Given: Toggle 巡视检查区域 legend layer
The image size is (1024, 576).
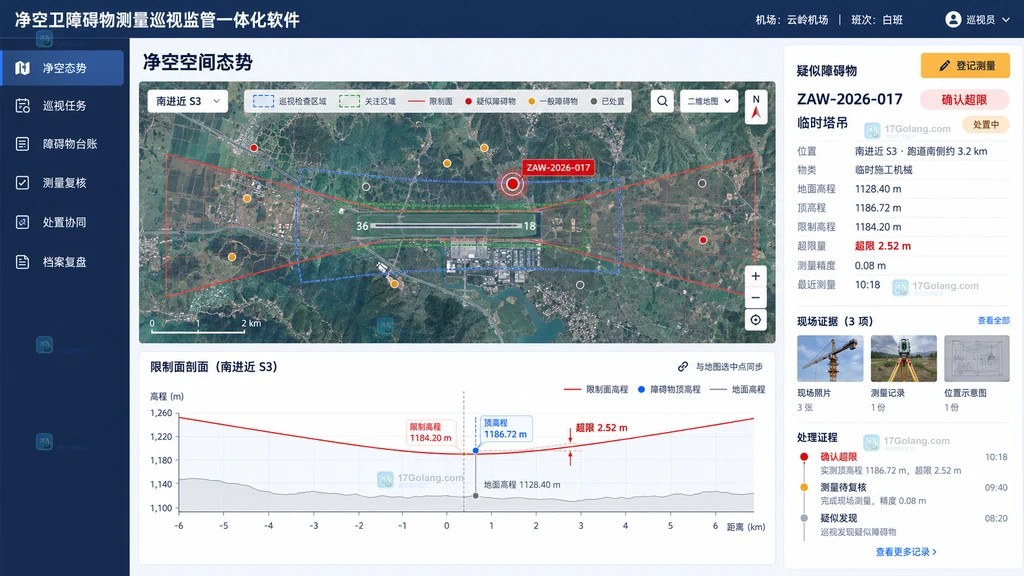Looking at the screenshot, I should coord(289,101).
